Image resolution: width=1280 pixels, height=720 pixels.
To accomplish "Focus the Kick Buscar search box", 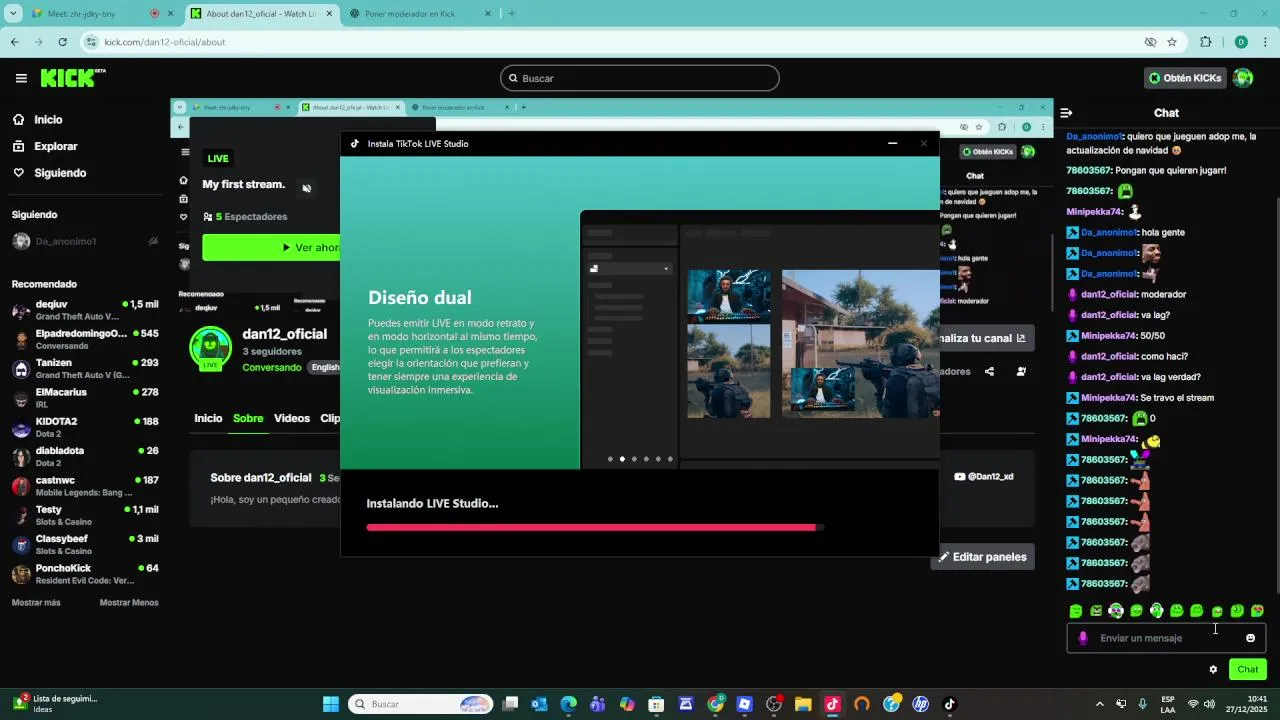I will (x=640, y=78).
